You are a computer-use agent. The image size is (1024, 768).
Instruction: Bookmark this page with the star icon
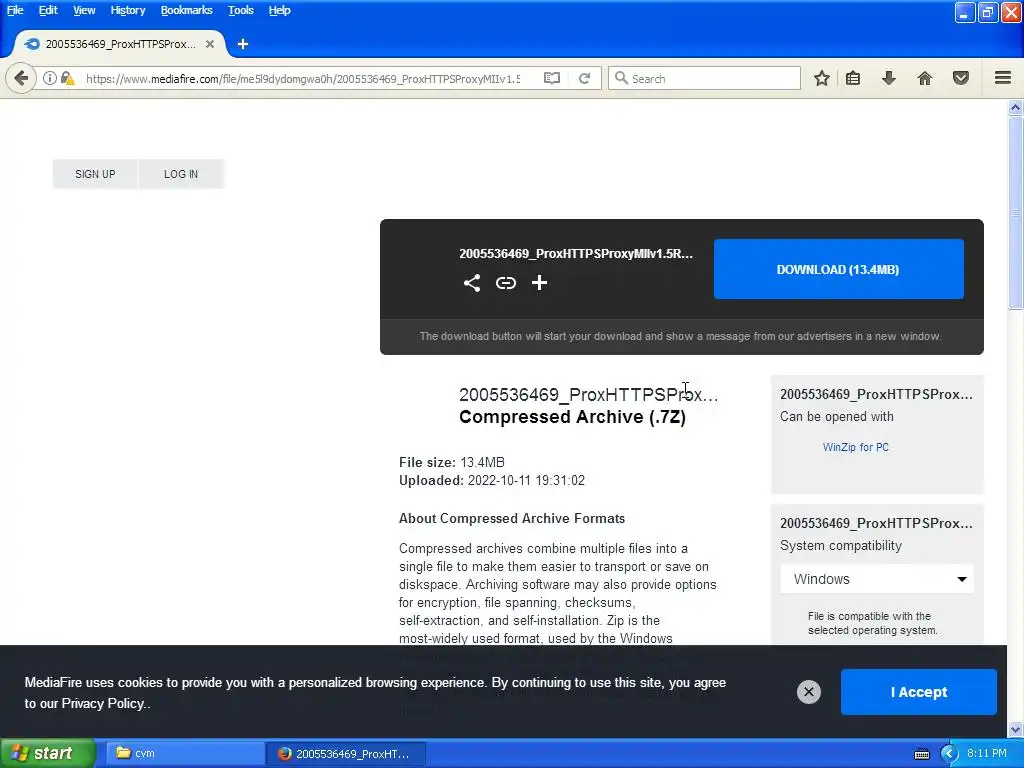tap(822, 78)
